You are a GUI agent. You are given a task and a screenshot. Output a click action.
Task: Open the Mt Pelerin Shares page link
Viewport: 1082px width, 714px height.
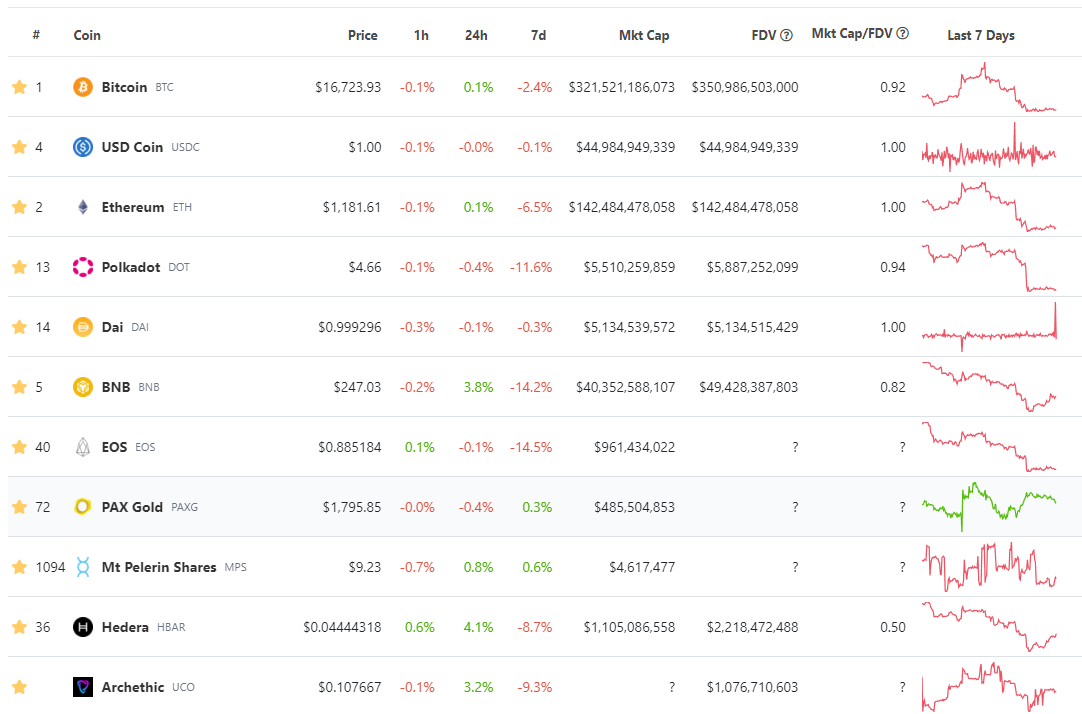point(159,567)
